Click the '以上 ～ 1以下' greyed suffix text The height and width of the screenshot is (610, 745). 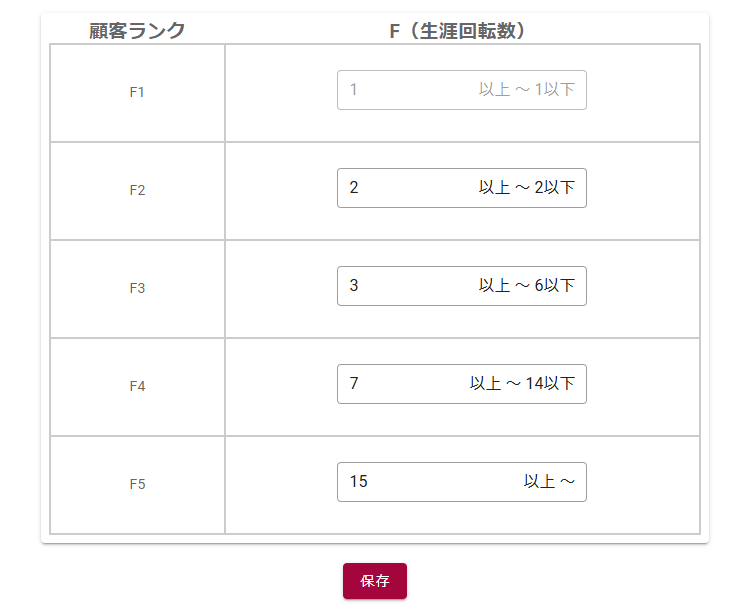(x=526, y=90)
